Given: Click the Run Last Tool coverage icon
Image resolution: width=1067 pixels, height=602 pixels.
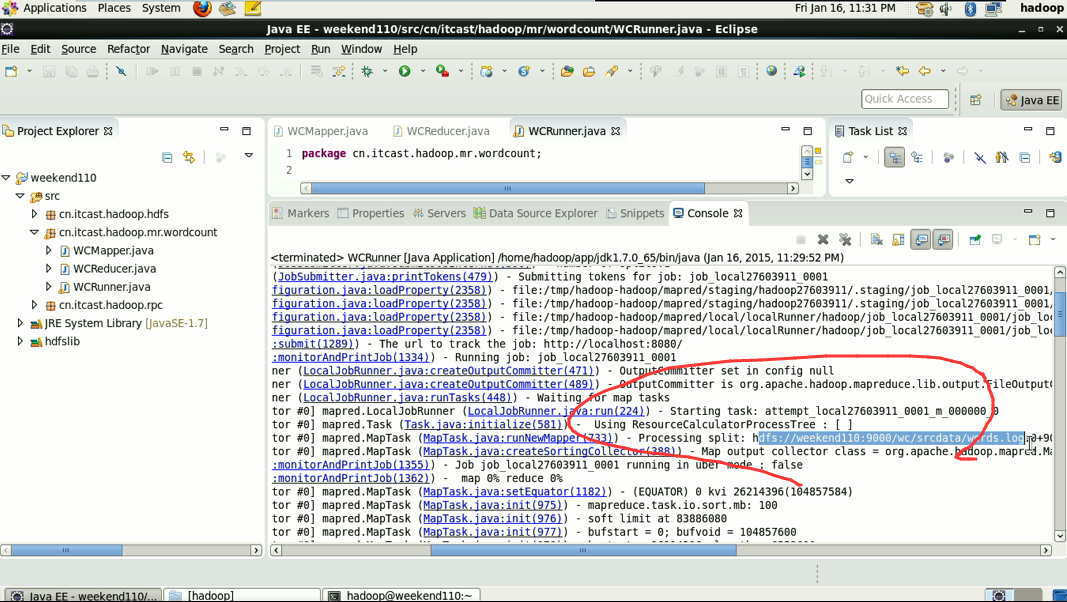Looking at the screenshot, I should (442, 71).
